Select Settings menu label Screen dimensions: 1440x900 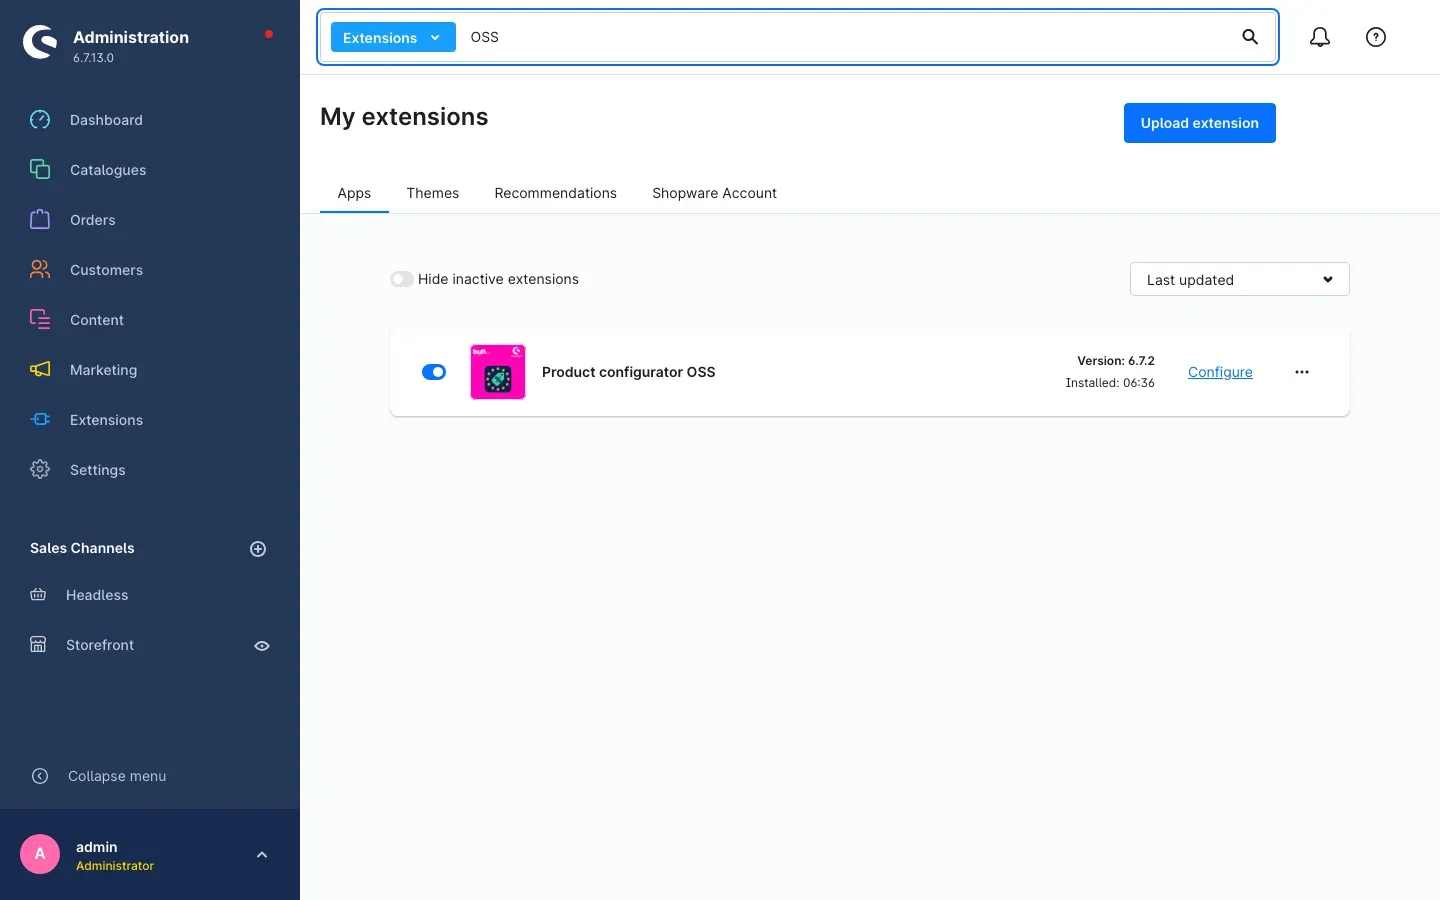tap(98, 470)
